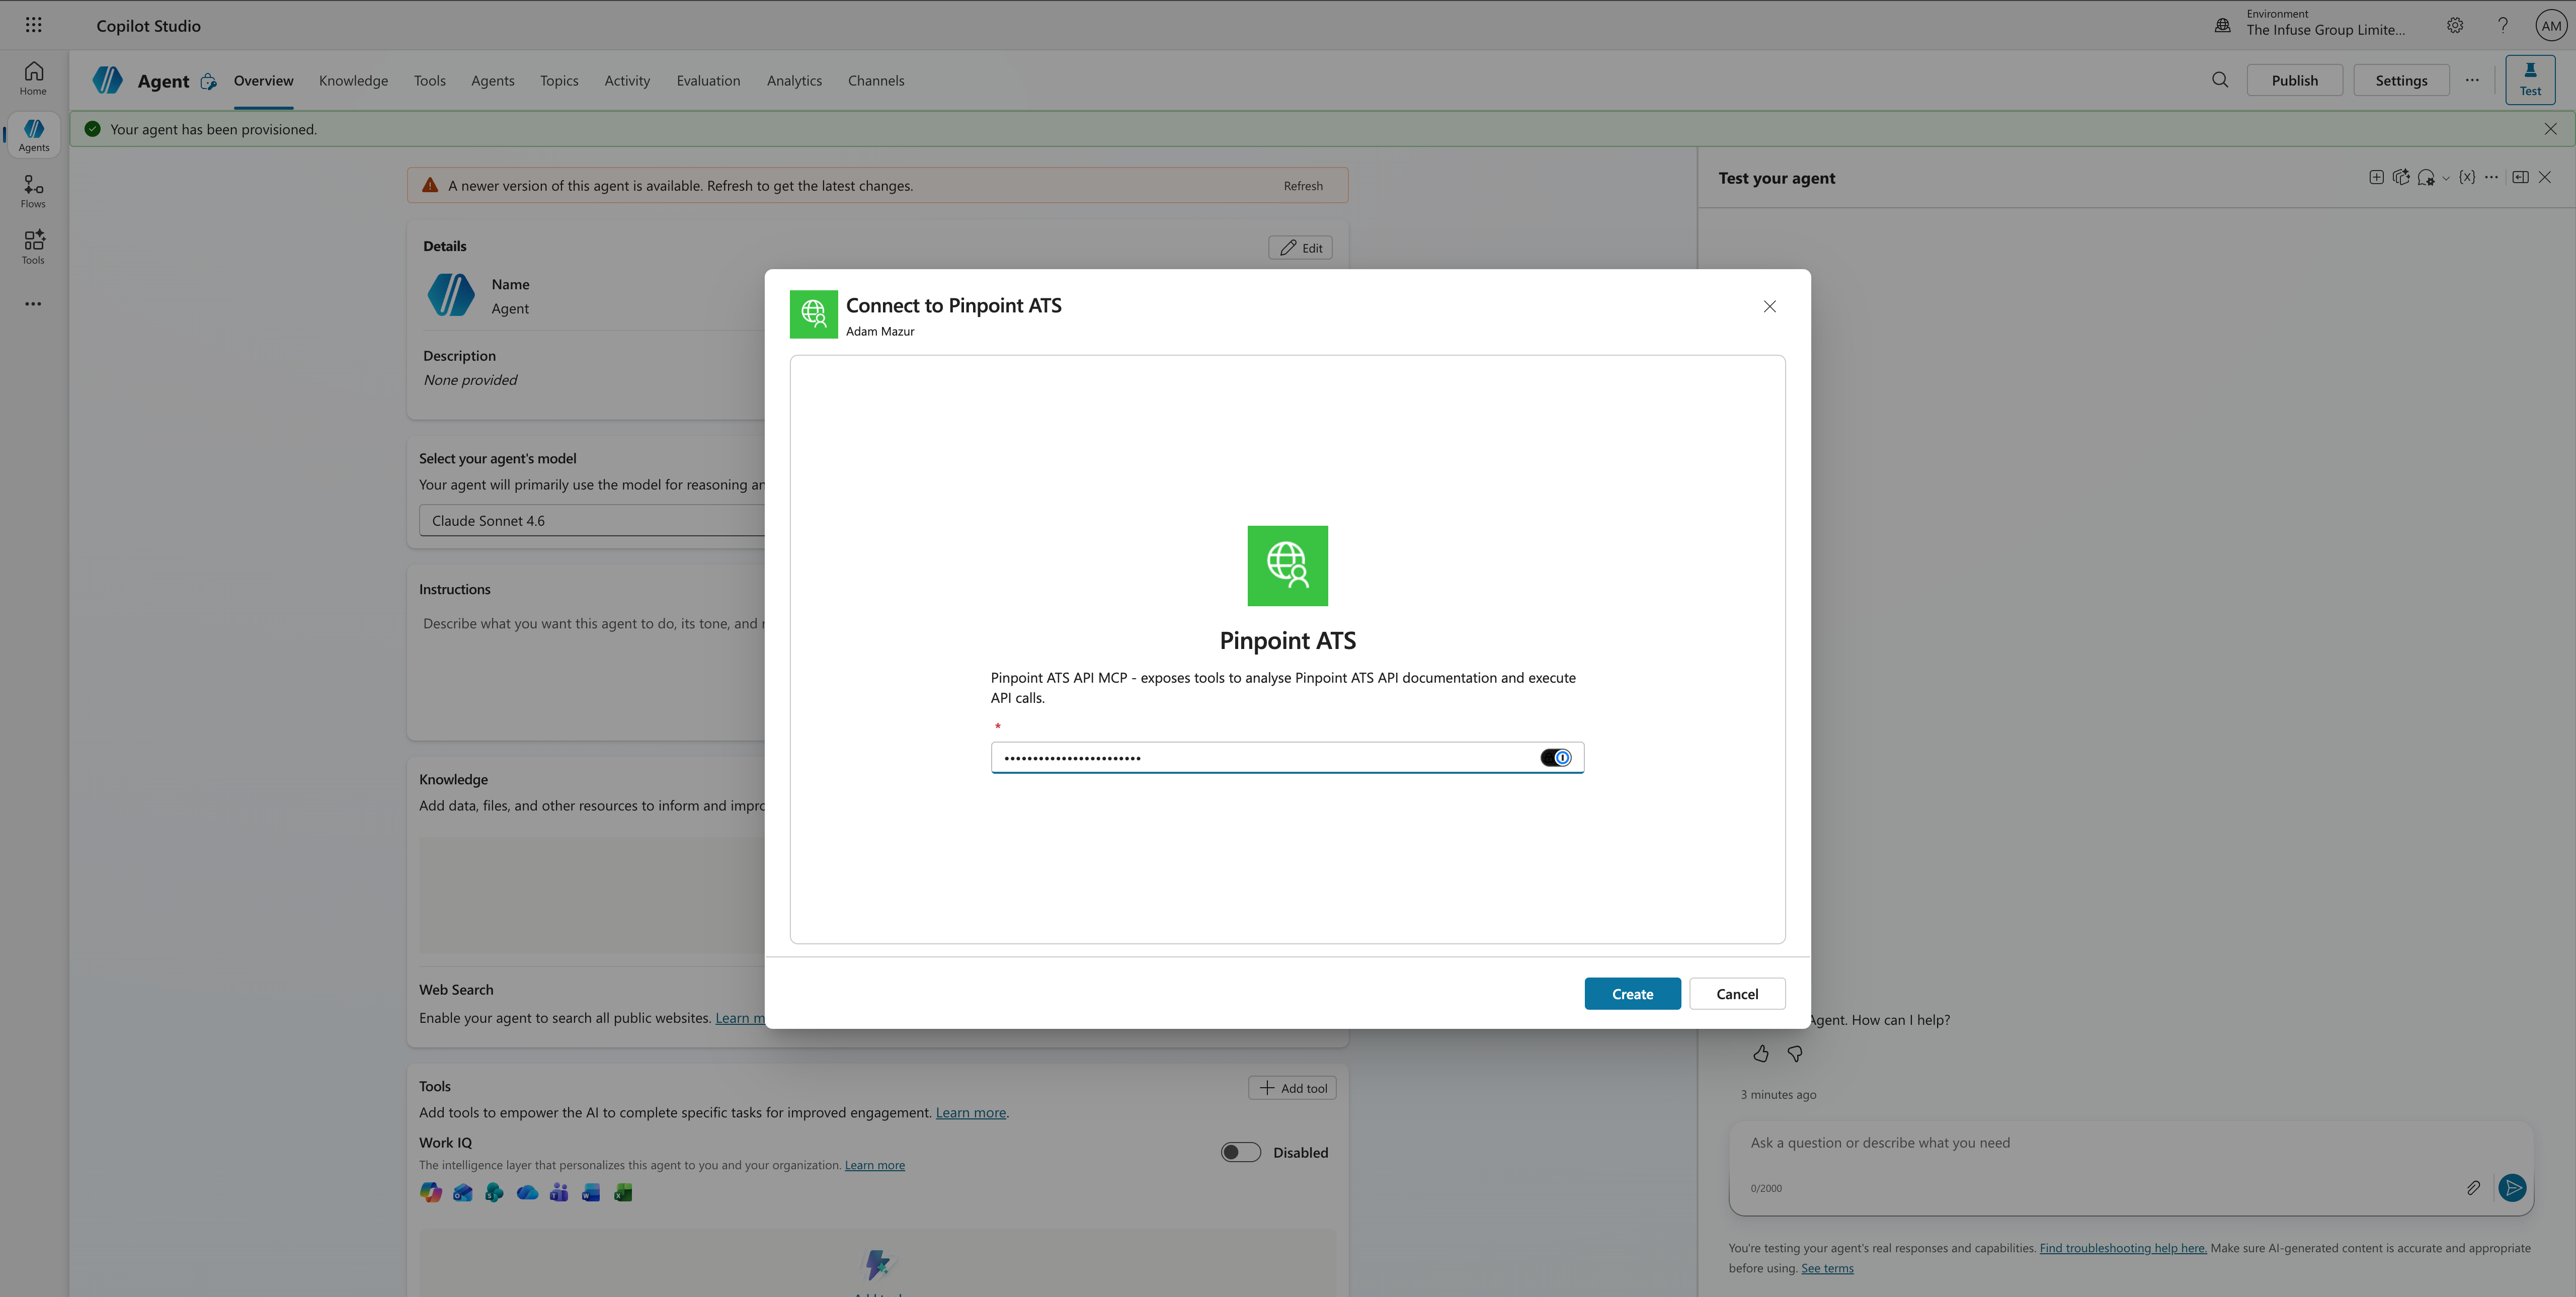Viewport: 2576px width, 1297px height.
Task: Click the Add tool button
Action: tap(1292, 1087)
